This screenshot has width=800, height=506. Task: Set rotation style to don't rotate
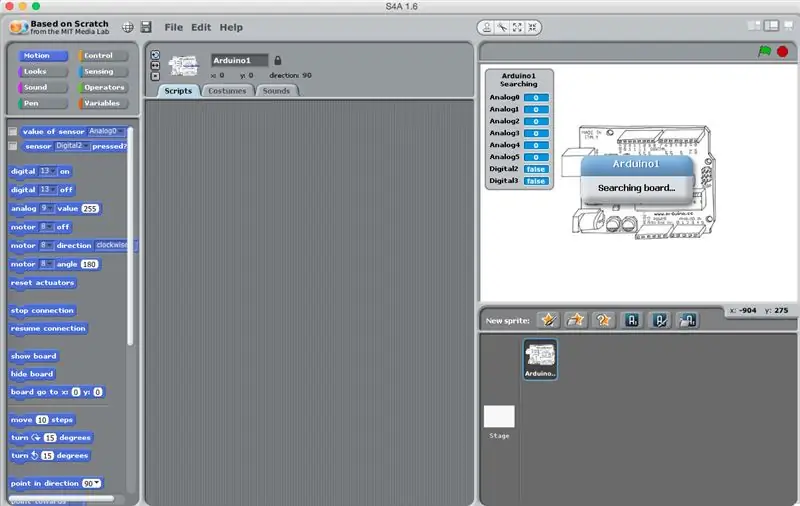pos(155,76)
